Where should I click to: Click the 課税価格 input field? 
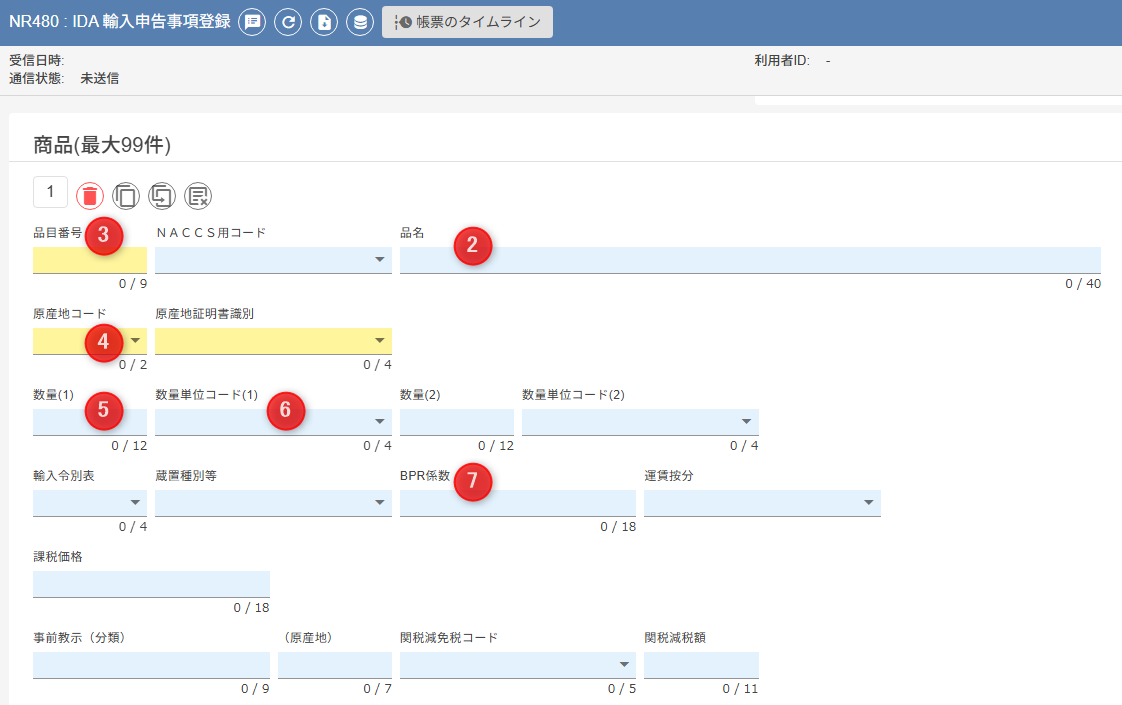[x=151, y=584]
